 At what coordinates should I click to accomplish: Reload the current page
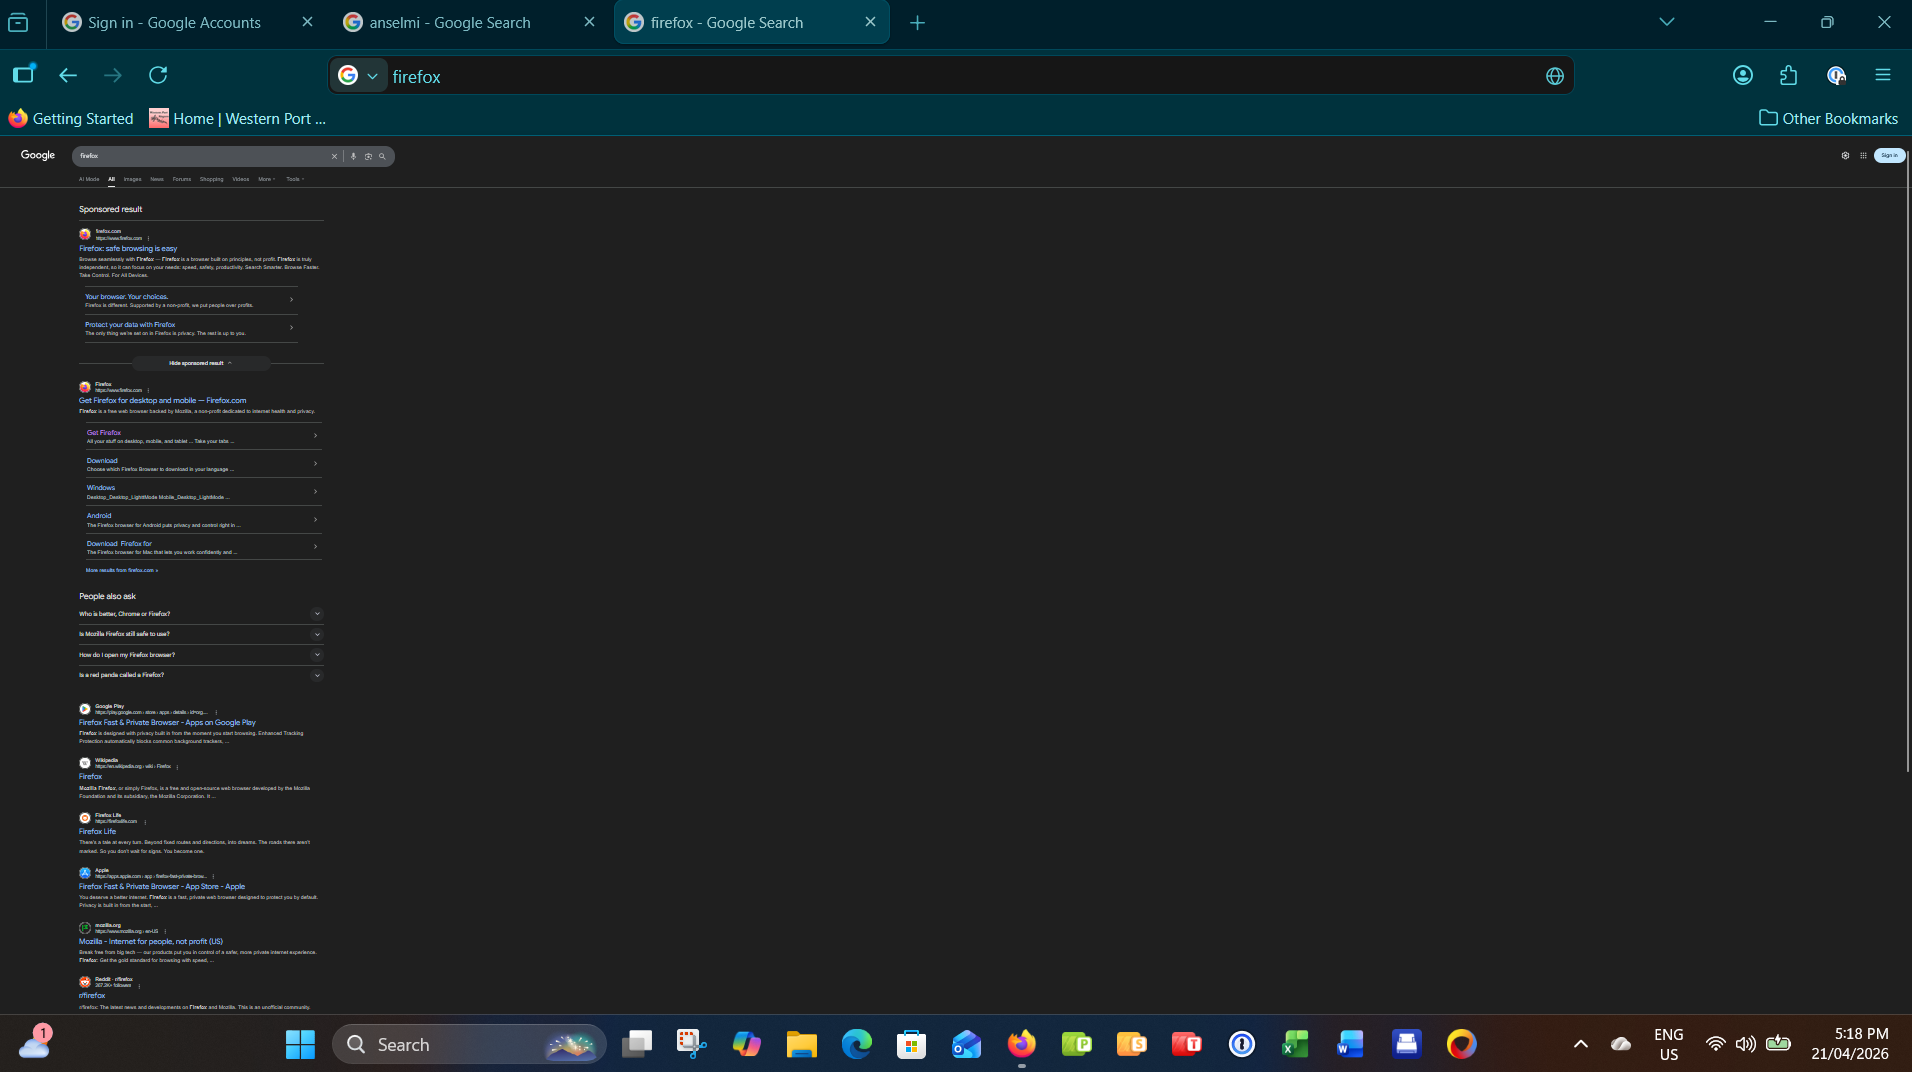tap(158, 75)
